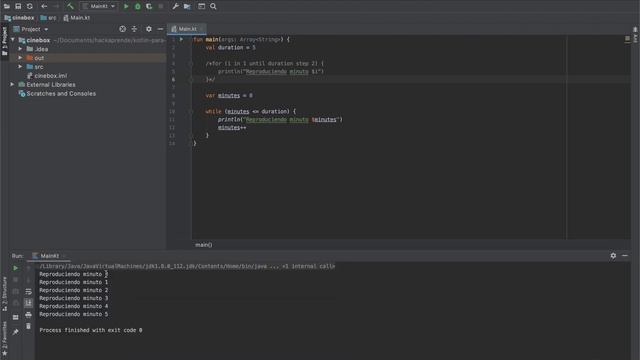
Task: Open Project panel gear options
Action: (149, 29)
